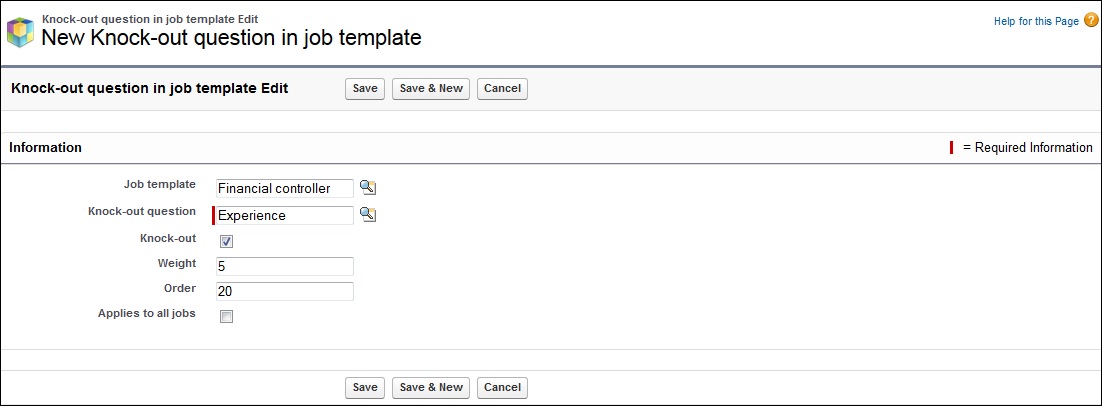Viewport: 1102px width, 406px height.
Task: Select the bottom Save & New button
Action: click(431, 388)
